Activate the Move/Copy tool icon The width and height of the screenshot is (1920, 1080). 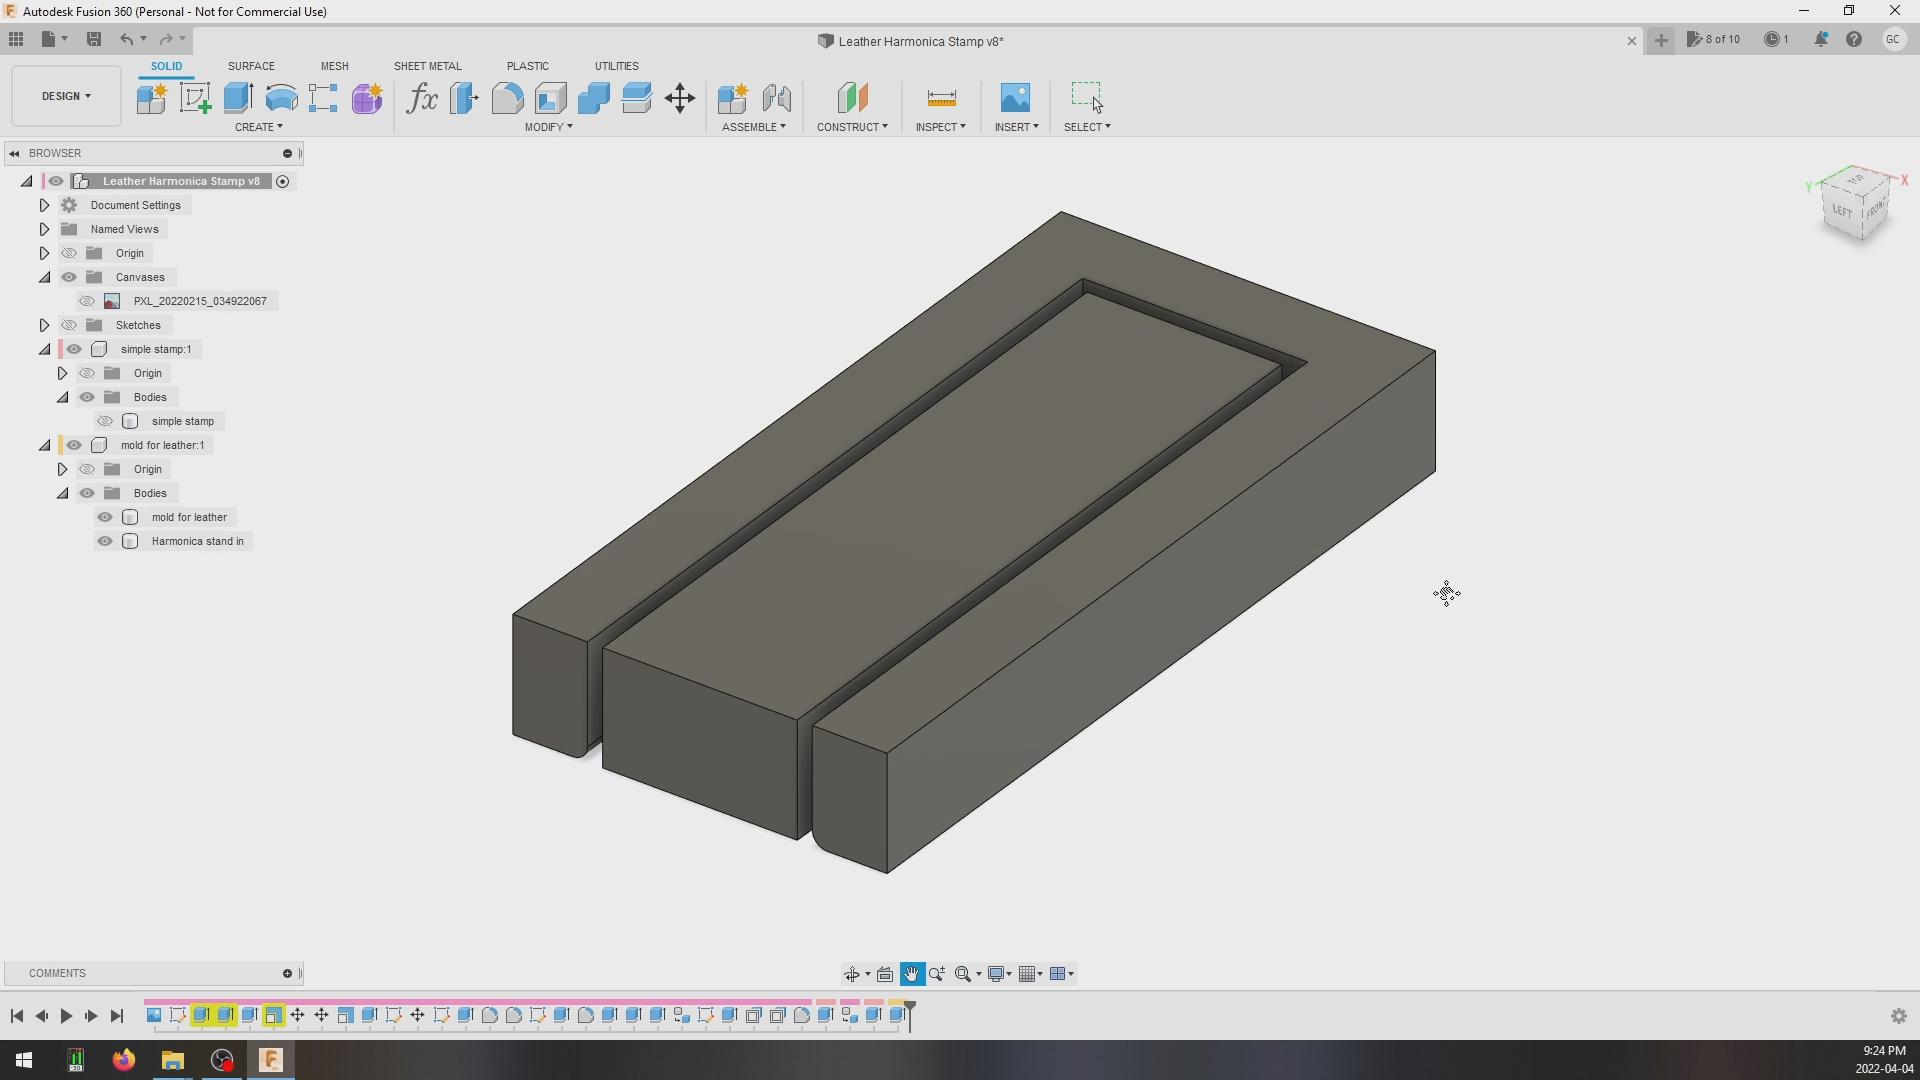(x=680, y=98)
